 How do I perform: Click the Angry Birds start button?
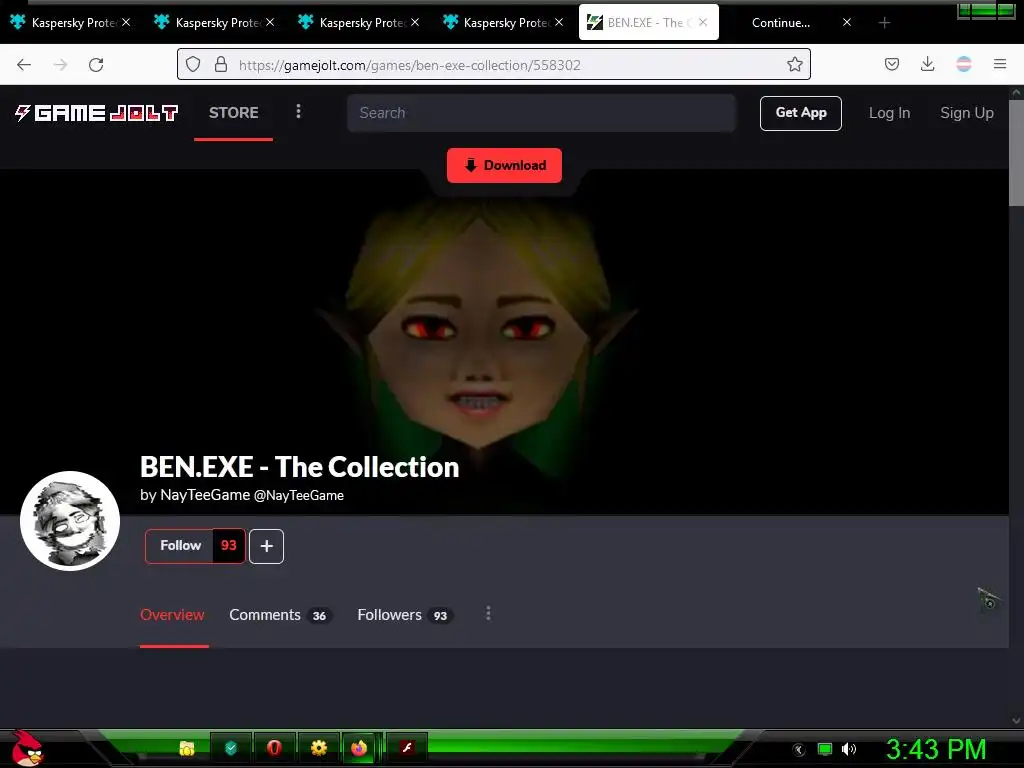point(27,748)
